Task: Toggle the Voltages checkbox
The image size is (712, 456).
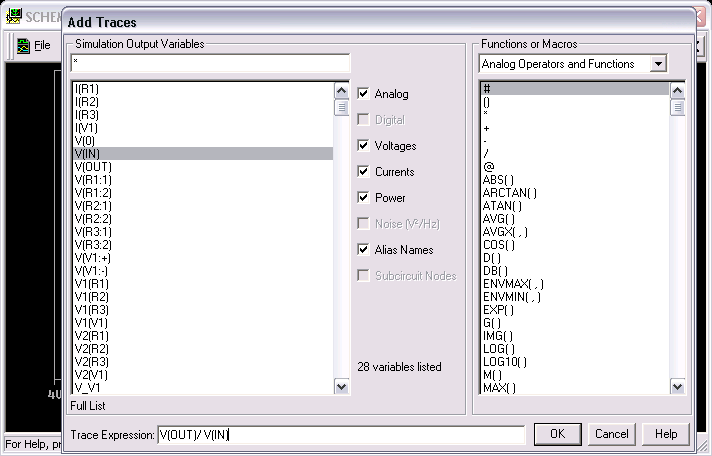Action: point(363,145)
